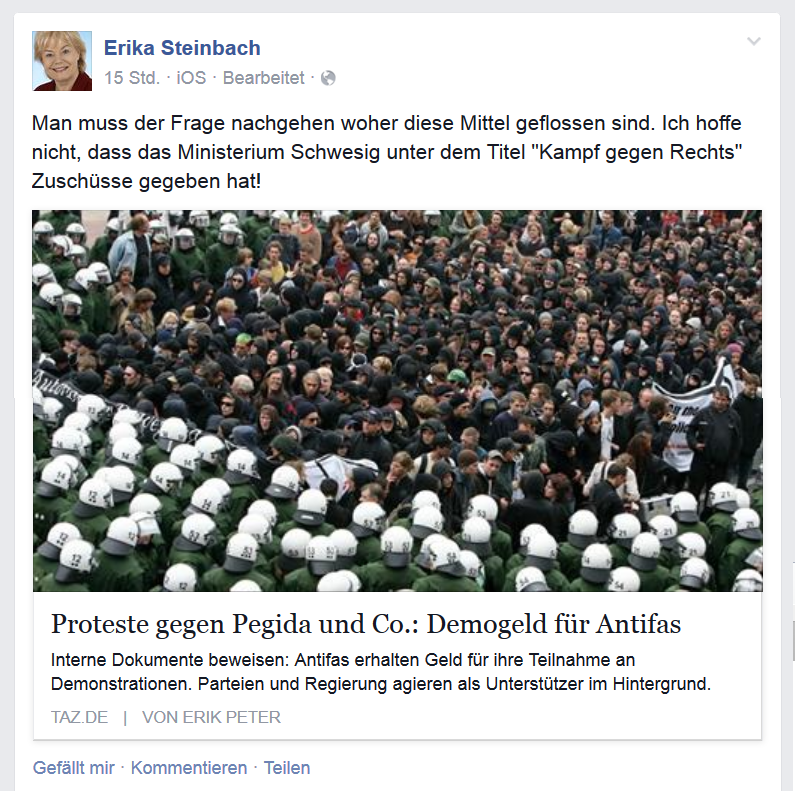Screen dimensions: 795x791
Task: Open the post options chevron menu
Action: [754, 42]
